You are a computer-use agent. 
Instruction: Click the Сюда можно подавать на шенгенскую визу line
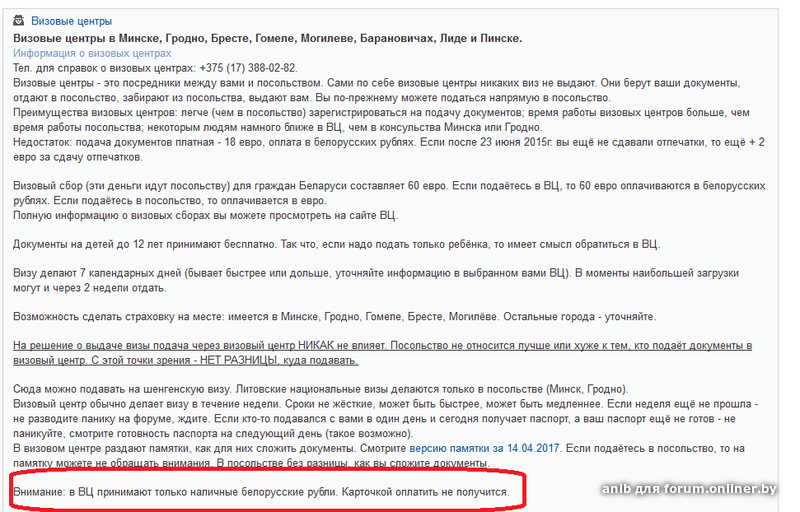pos(321,389)
